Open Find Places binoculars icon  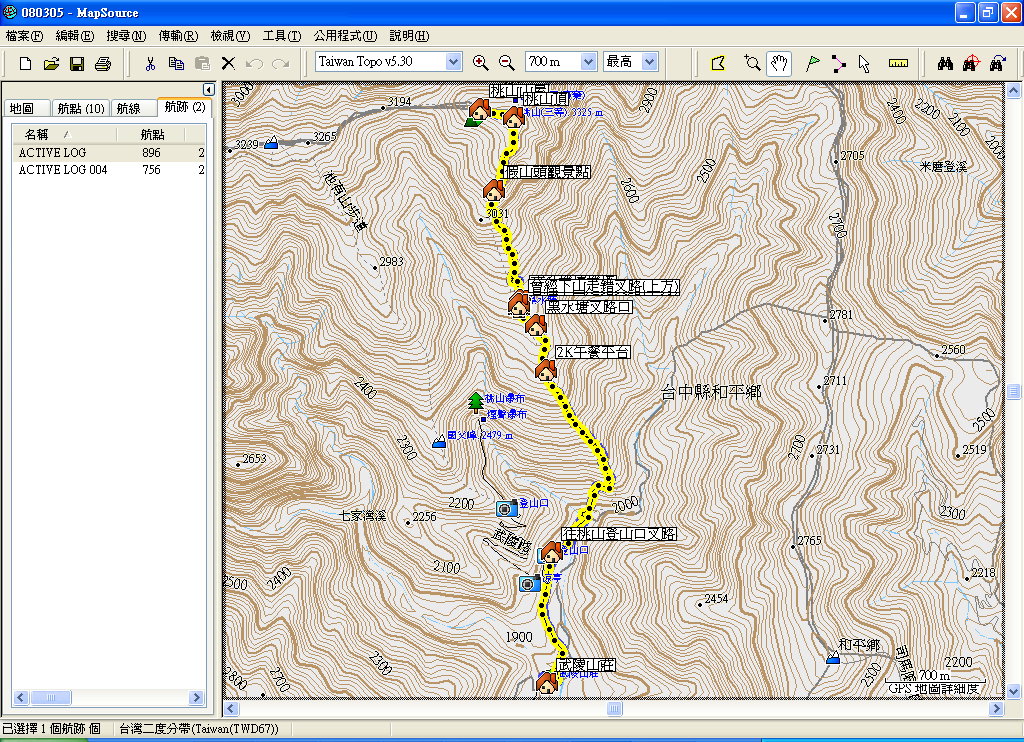945,63
